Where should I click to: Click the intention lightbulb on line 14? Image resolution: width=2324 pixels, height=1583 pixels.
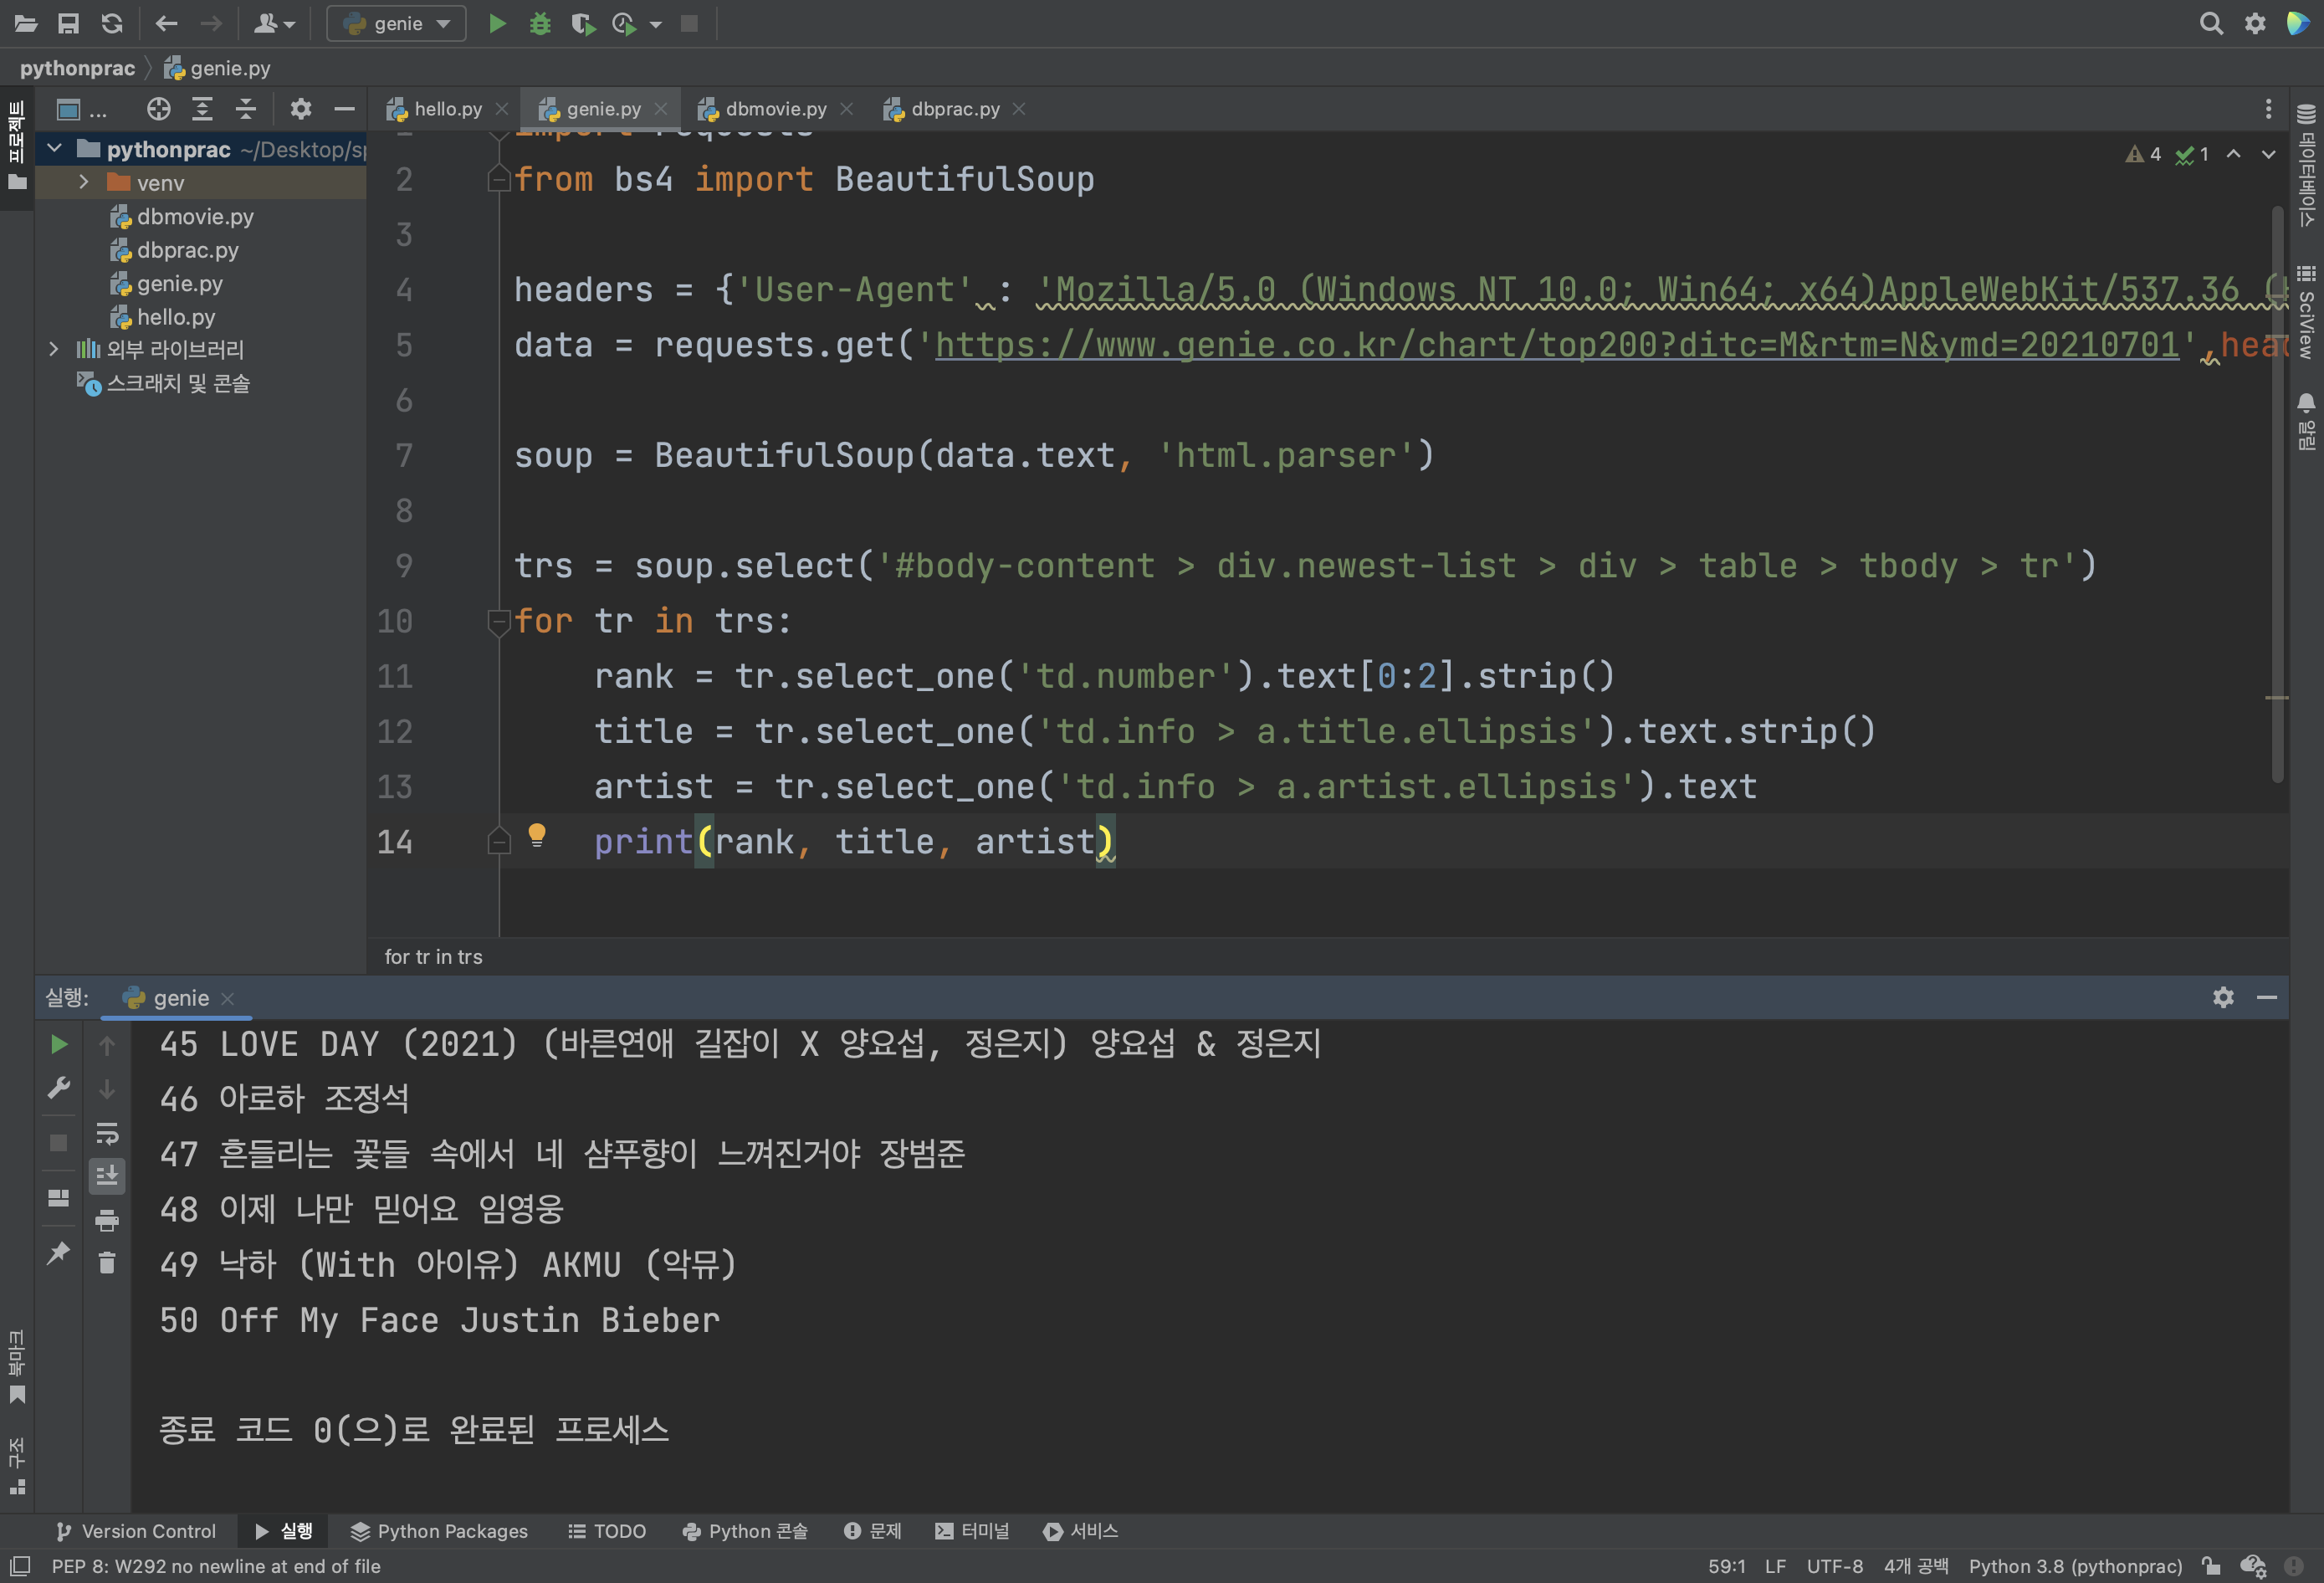537,835
